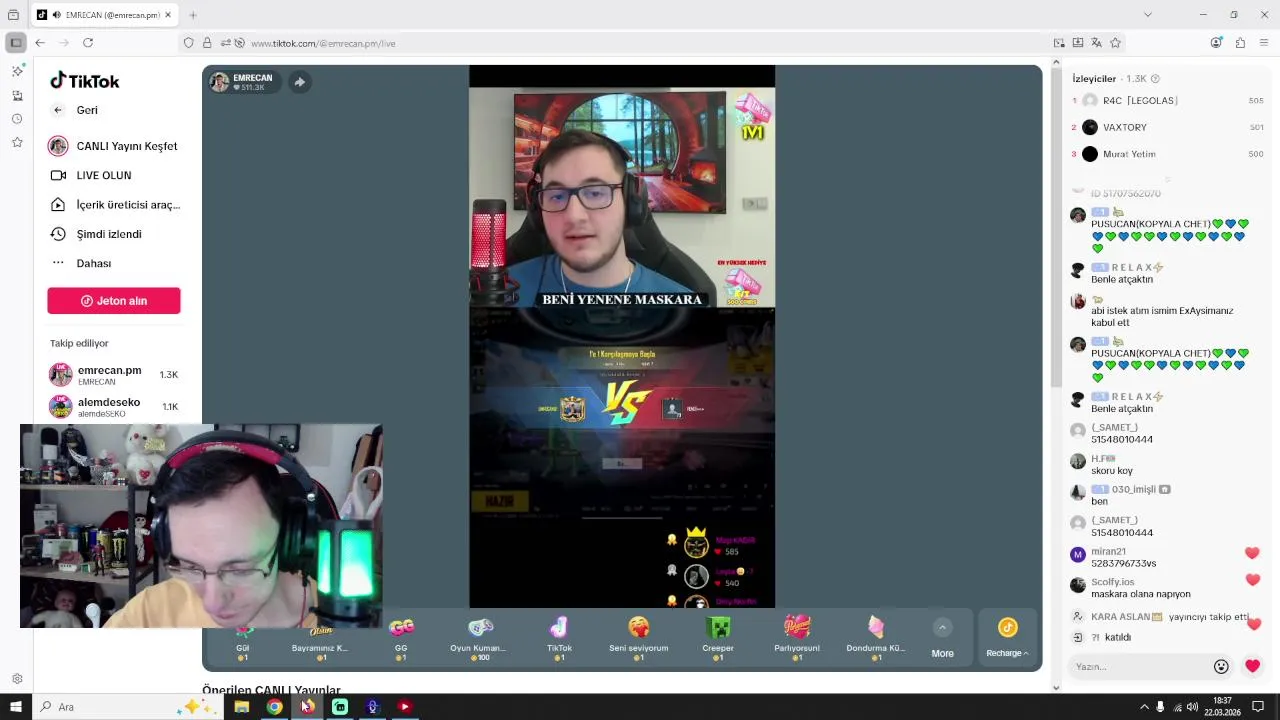Open the emoji picker in chat
This screenshot has width=1280, height=720.
tap(1221, 667)
